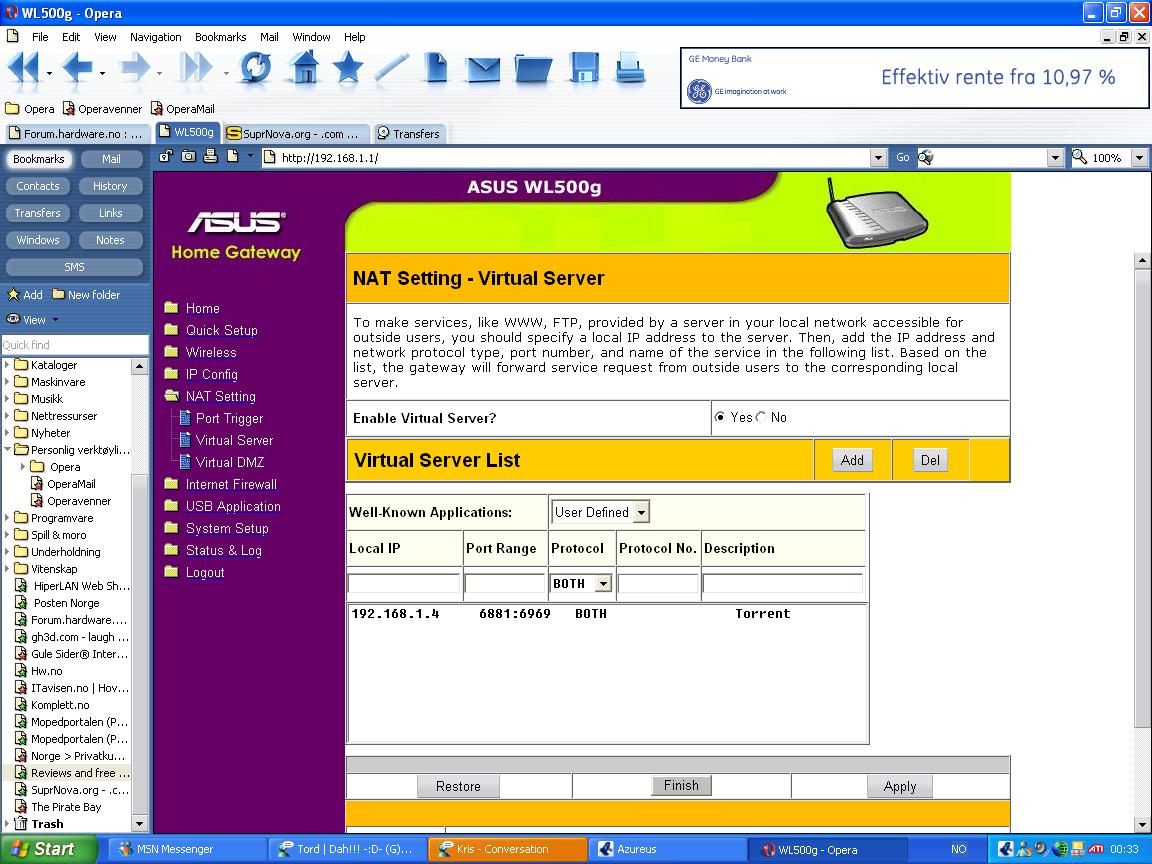Reload the page with the refresh icon
The image size is (1152, 864).
(x=256, y=68)
